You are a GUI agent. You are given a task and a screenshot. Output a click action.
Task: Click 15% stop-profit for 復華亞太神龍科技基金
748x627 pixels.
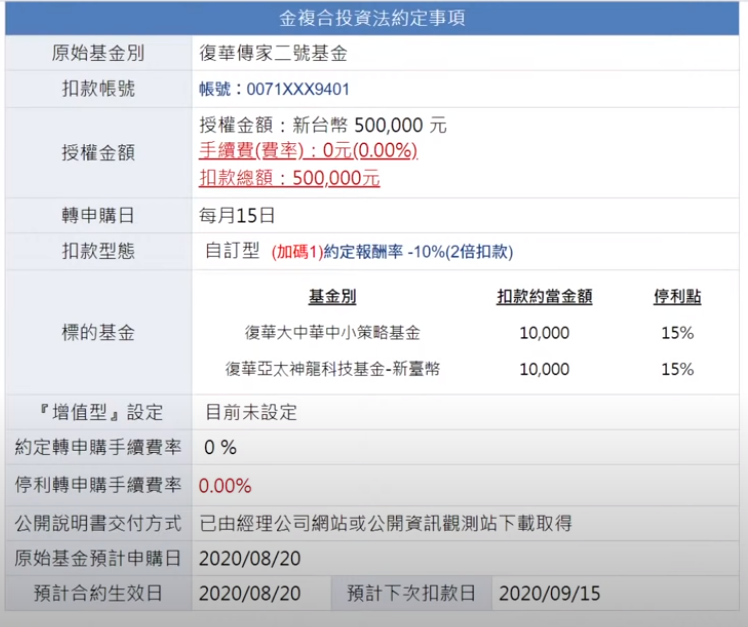pos(677,369)
